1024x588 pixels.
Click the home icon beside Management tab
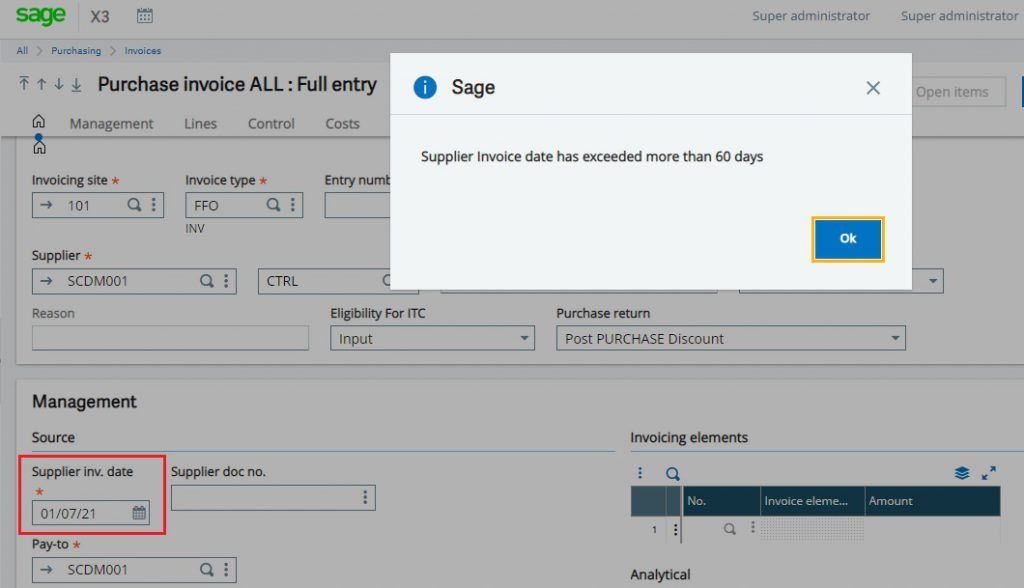pyautogui.click(x=39, y=122)
